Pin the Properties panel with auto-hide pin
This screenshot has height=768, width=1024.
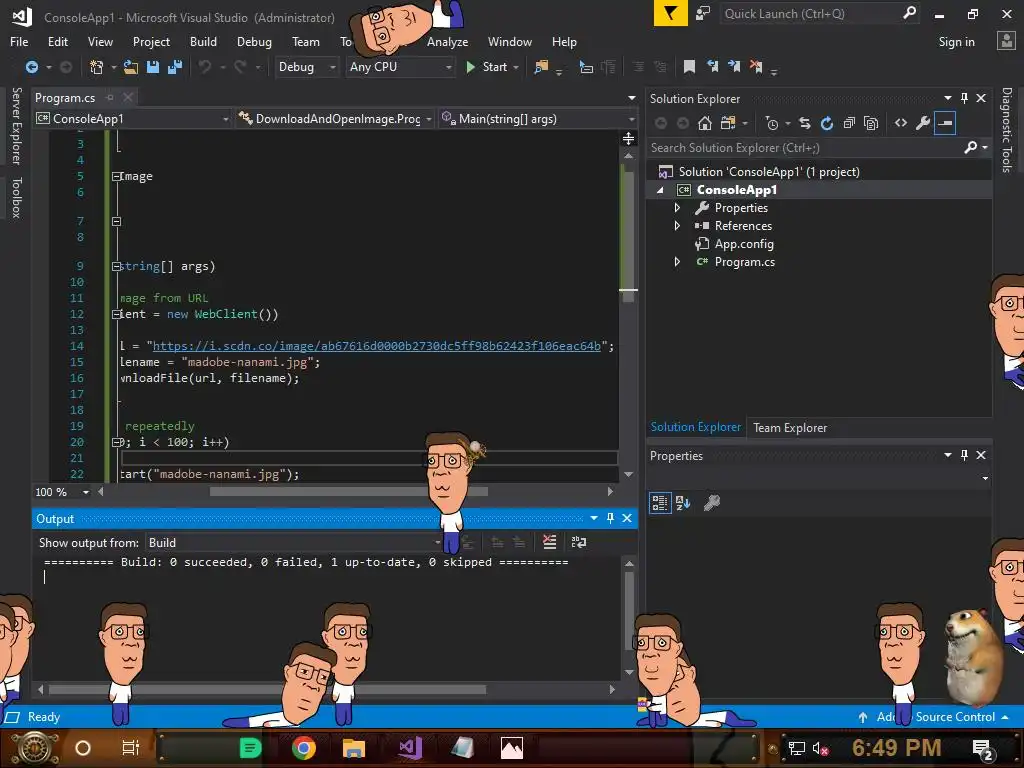(965, 455)
